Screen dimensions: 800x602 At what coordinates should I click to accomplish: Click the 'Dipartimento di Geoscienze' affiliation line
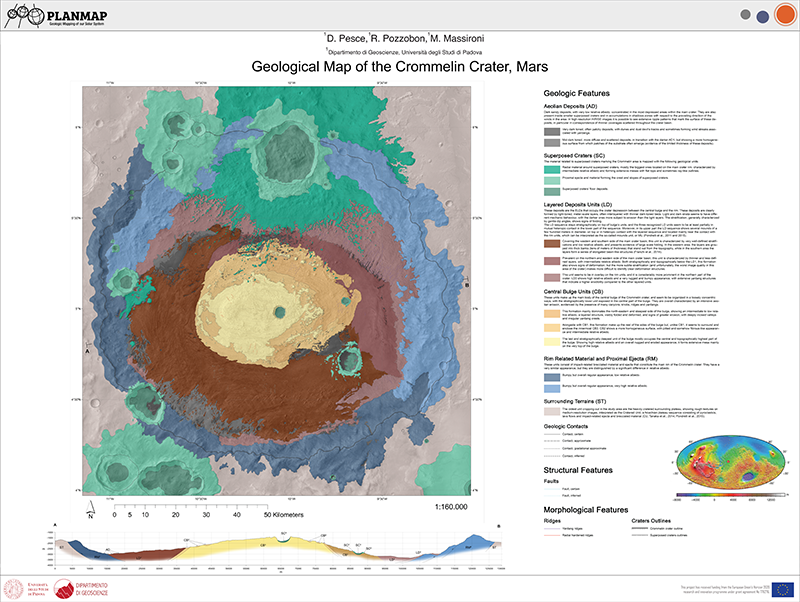[x=404, y=52]
